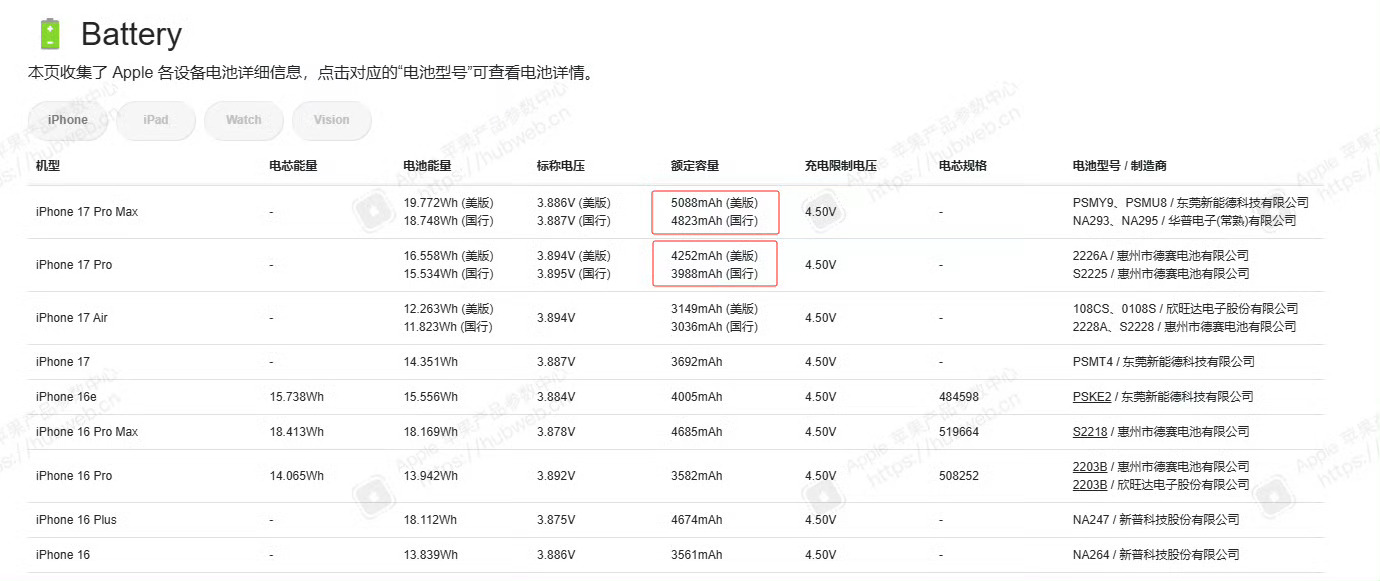Select the iPhone 17 Pro Max row name
Screen dimensions: 1380x581
point(87,212)
